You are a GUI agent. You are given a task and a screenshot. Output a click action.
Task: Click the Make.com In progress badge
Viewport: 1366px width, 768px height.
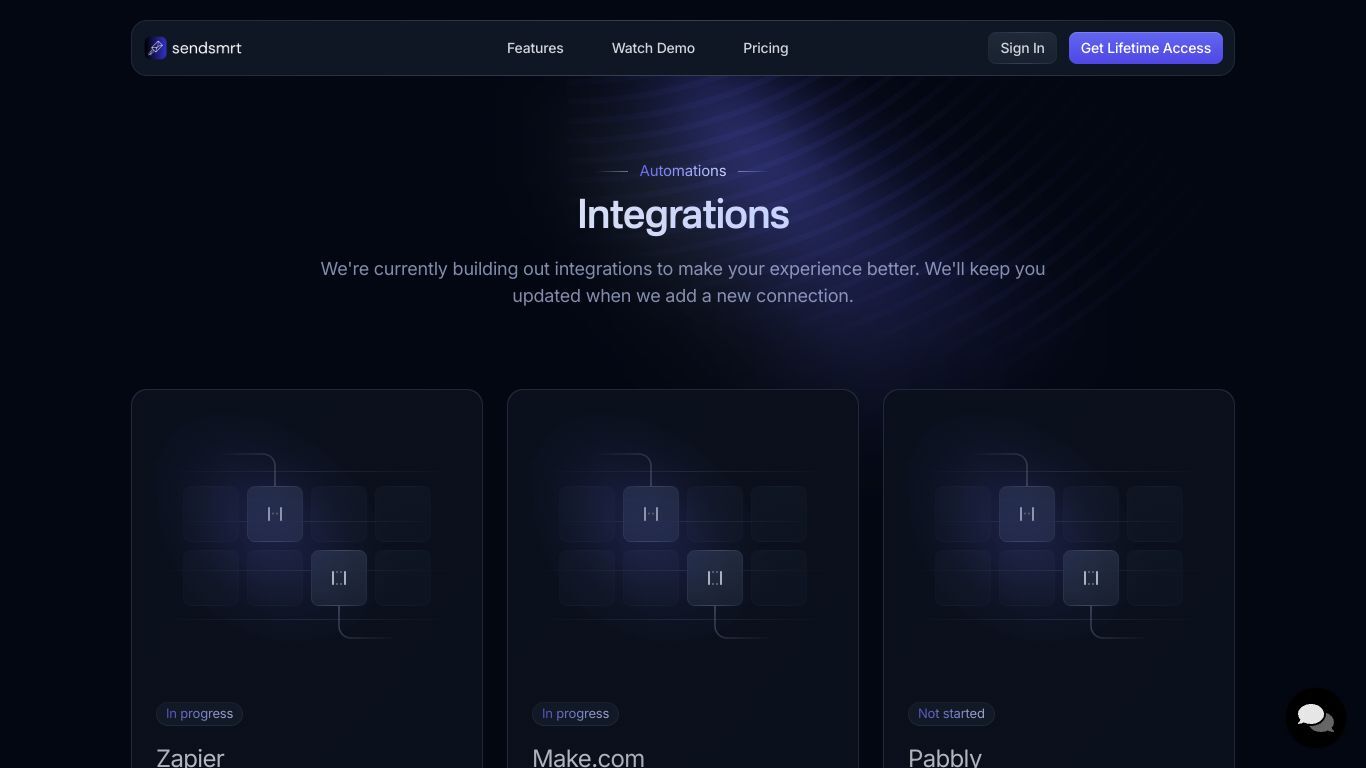coord(575,714)
